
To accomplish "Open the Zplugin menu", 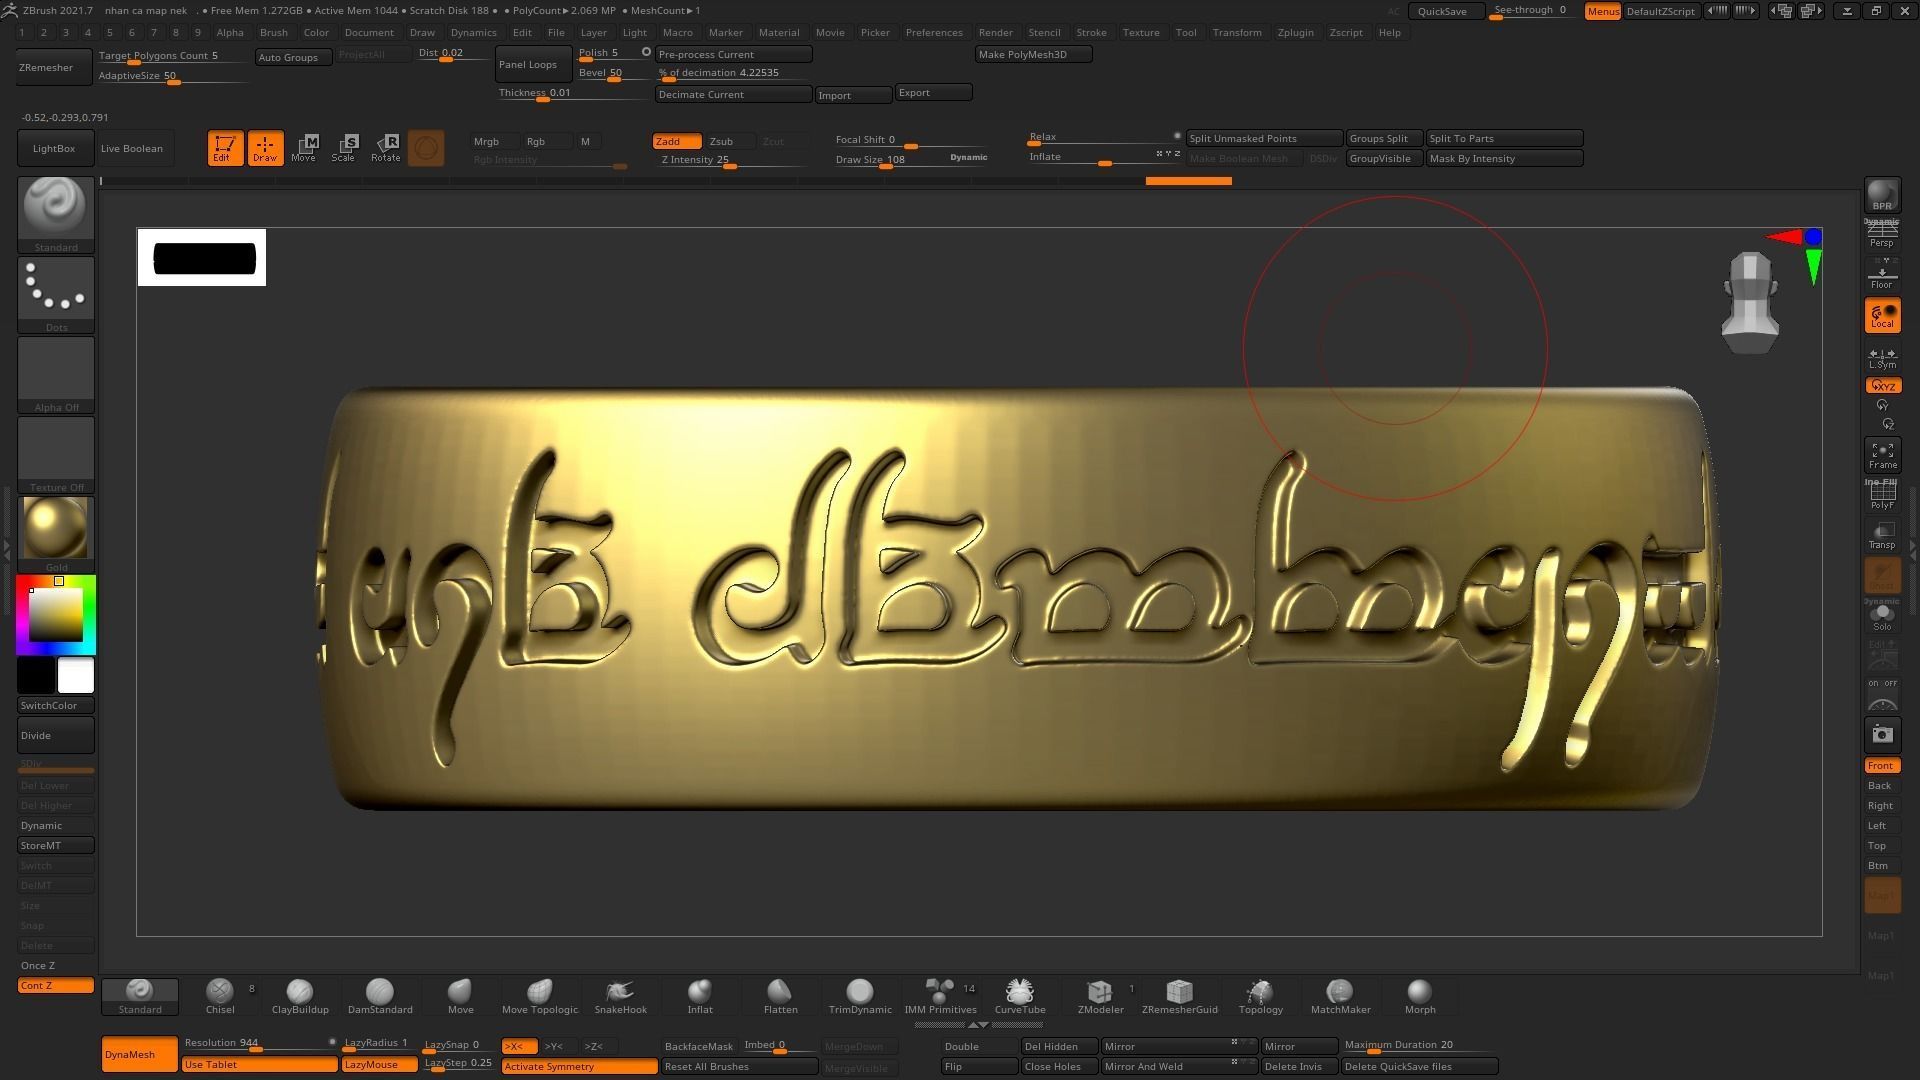I will pyautogui.click(x=1295, y=32).
